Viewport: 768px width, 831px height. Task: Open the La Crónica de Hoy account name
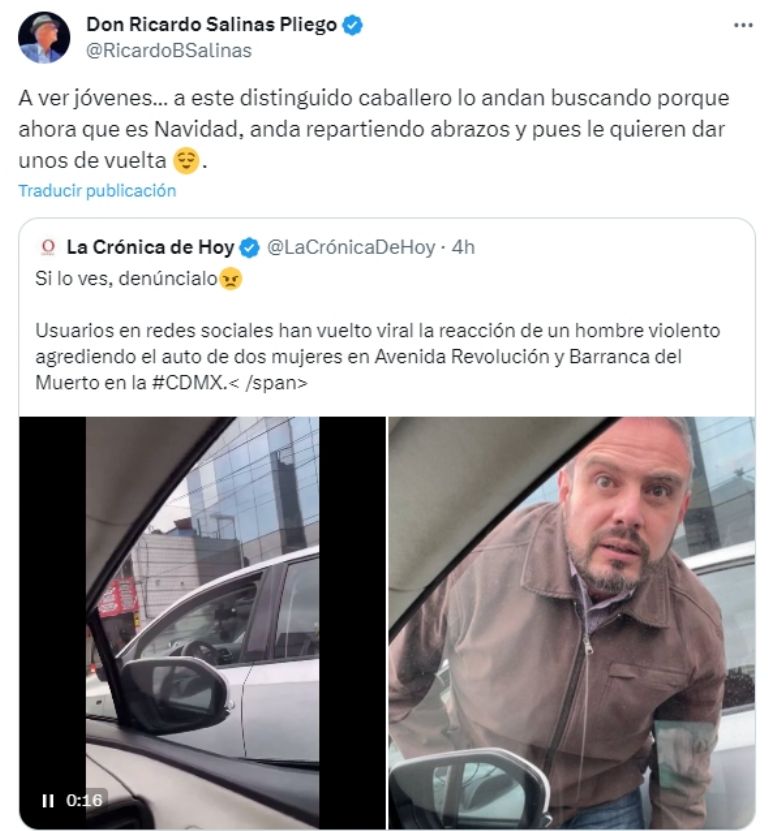pyautogui.click(x=150, y=247)
